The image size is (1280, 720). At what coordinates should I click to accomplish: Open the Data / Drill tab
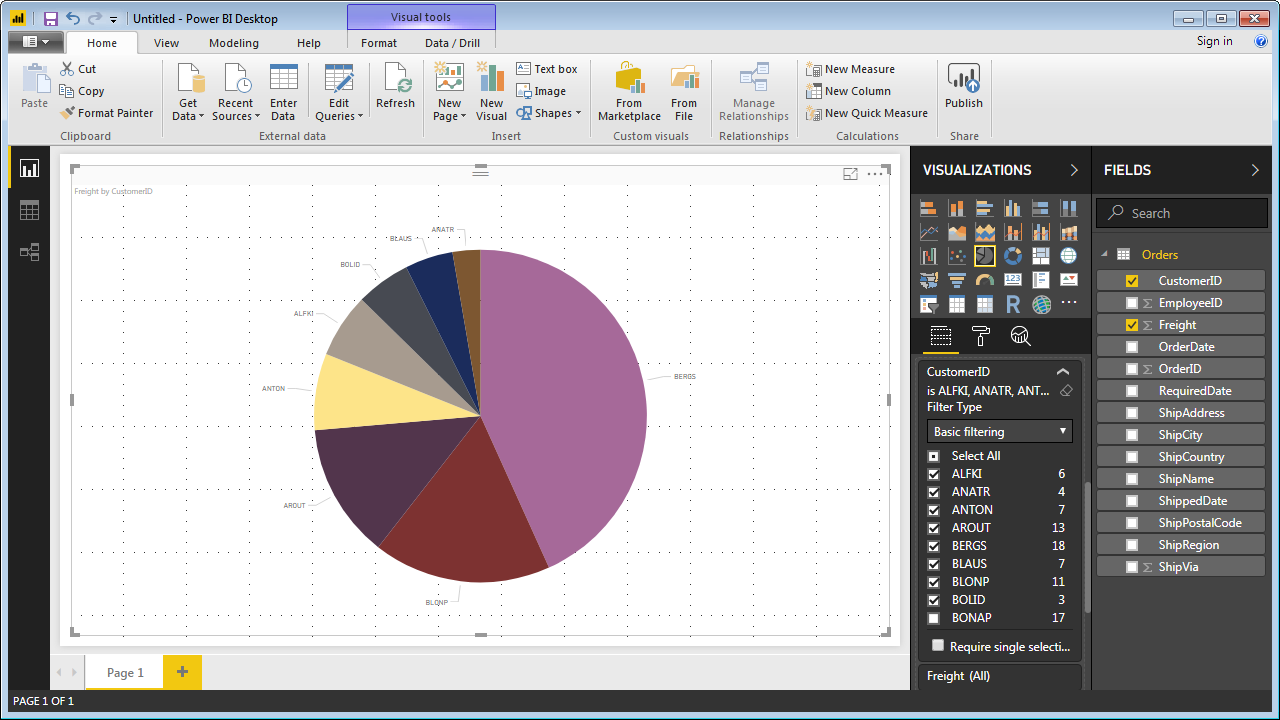[x=452, y=43]
